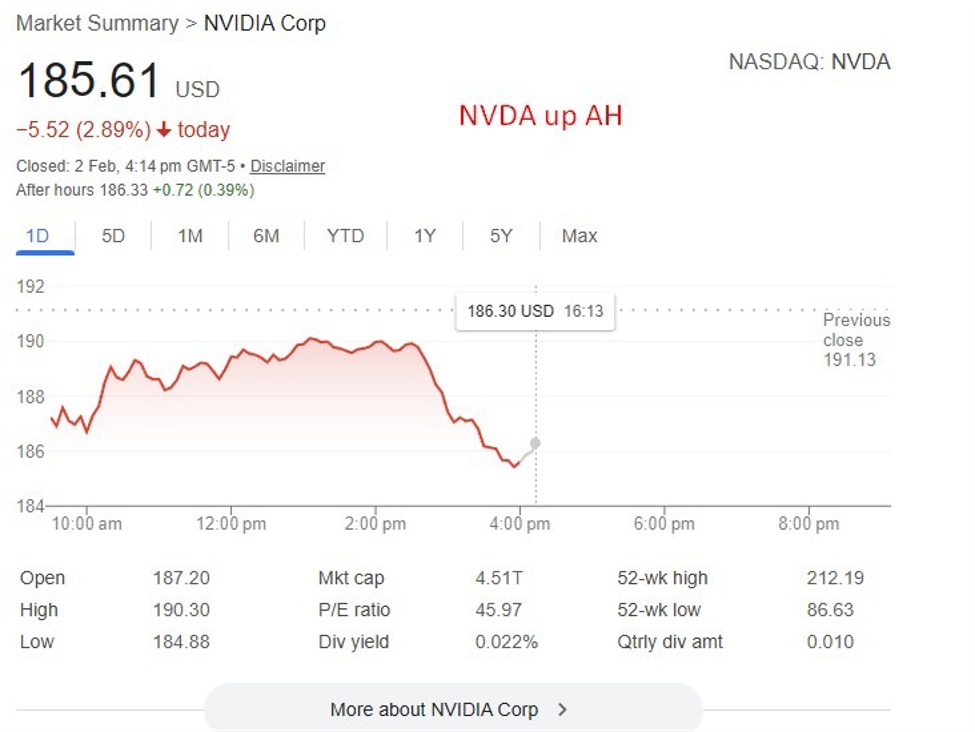Select the YTD chart tab

[345, 236]
